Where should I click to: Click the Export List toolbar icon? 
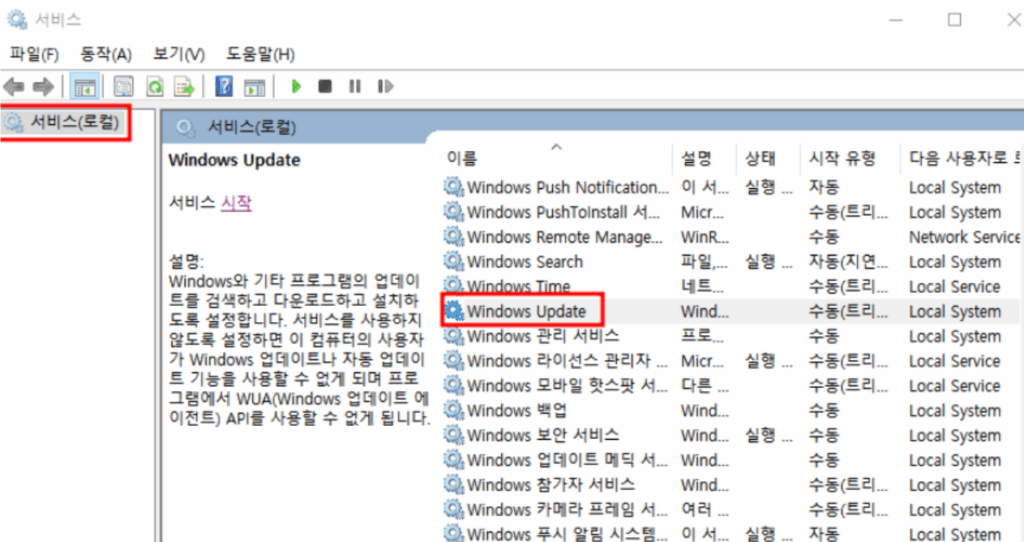pos(184,87)
